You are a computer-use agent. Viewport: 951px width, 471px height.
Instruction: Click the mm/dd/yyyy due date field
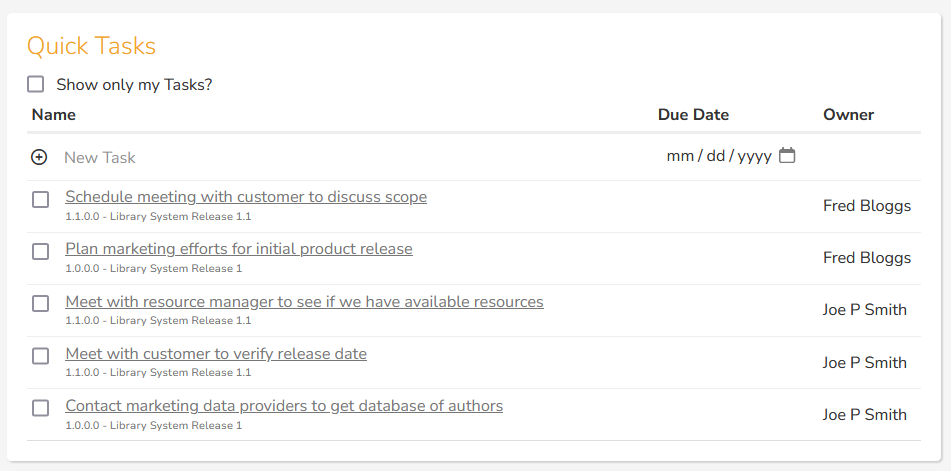[718, 157]
